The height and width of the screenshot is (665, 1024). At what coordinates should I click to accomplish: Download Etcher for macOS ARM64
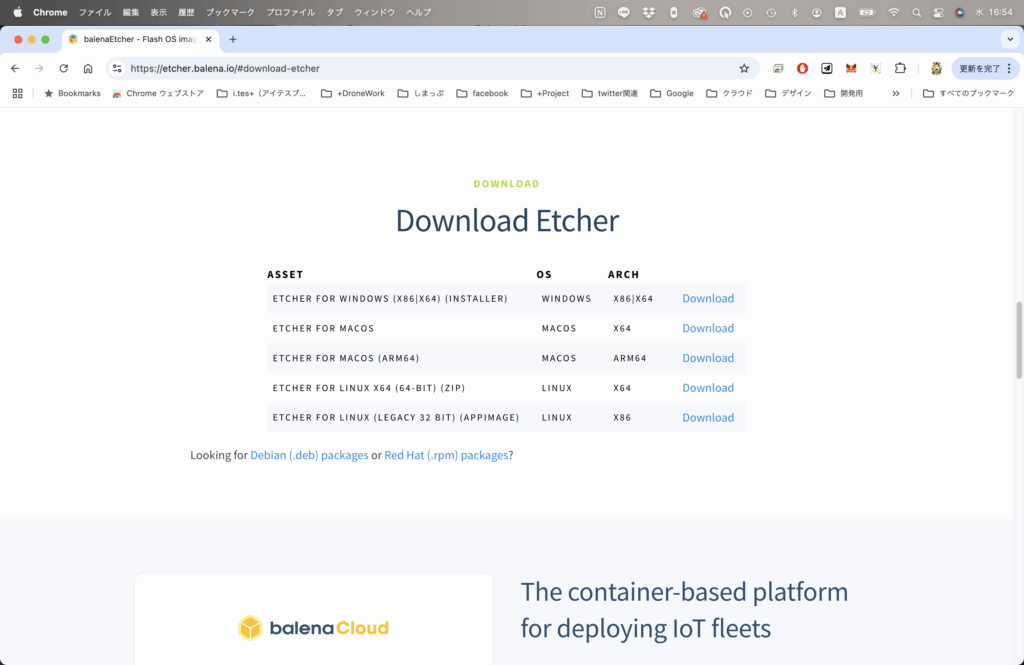[708, 358]
